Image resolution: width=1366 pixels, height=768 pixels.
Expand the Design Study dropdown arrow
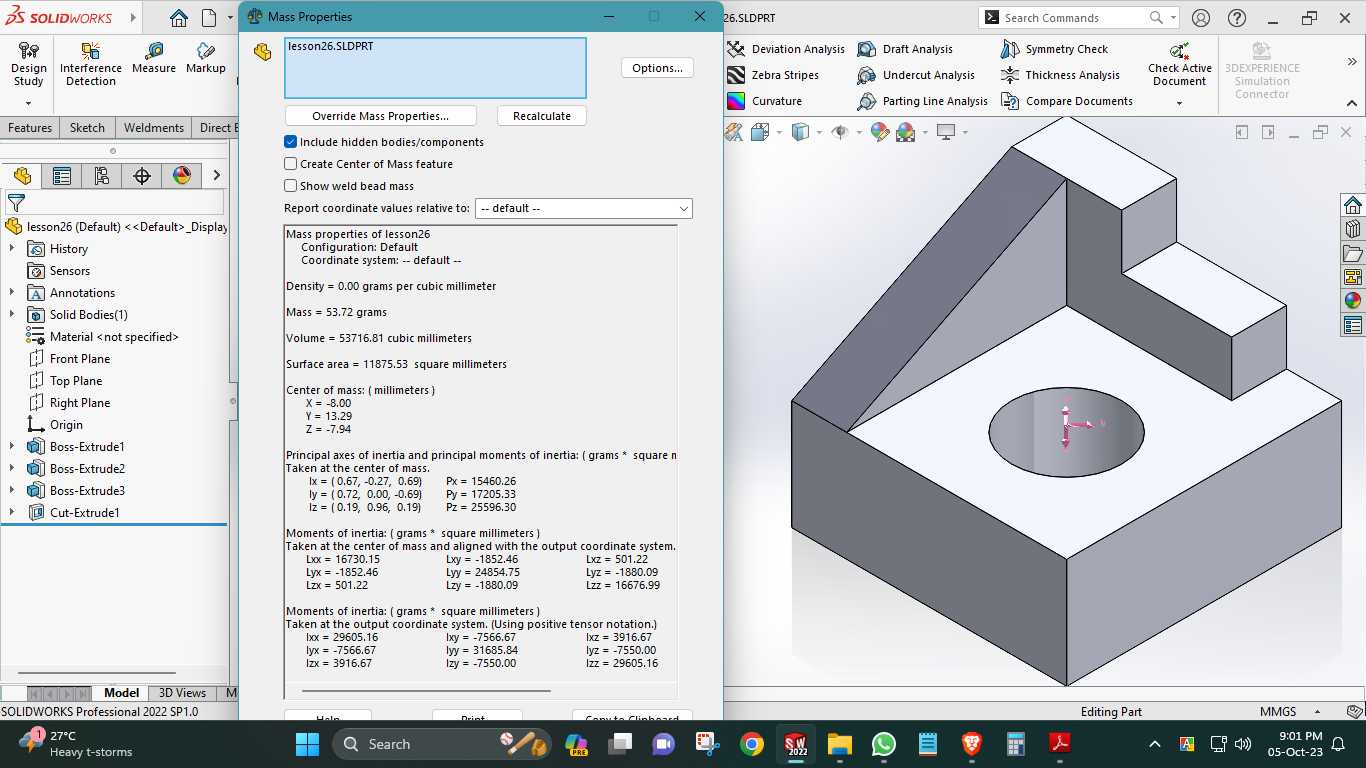click(x=28, y=103)
